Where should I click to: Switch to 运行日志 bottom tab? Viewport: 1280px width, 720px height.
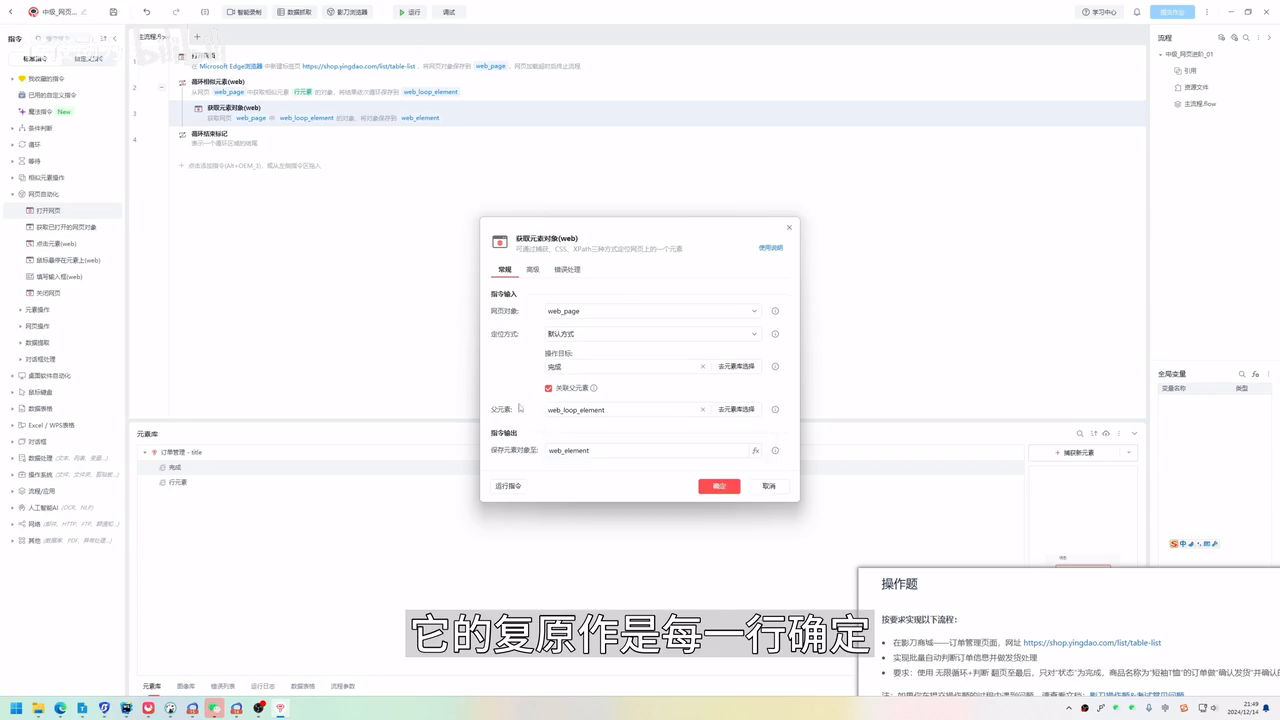[262, 686]
